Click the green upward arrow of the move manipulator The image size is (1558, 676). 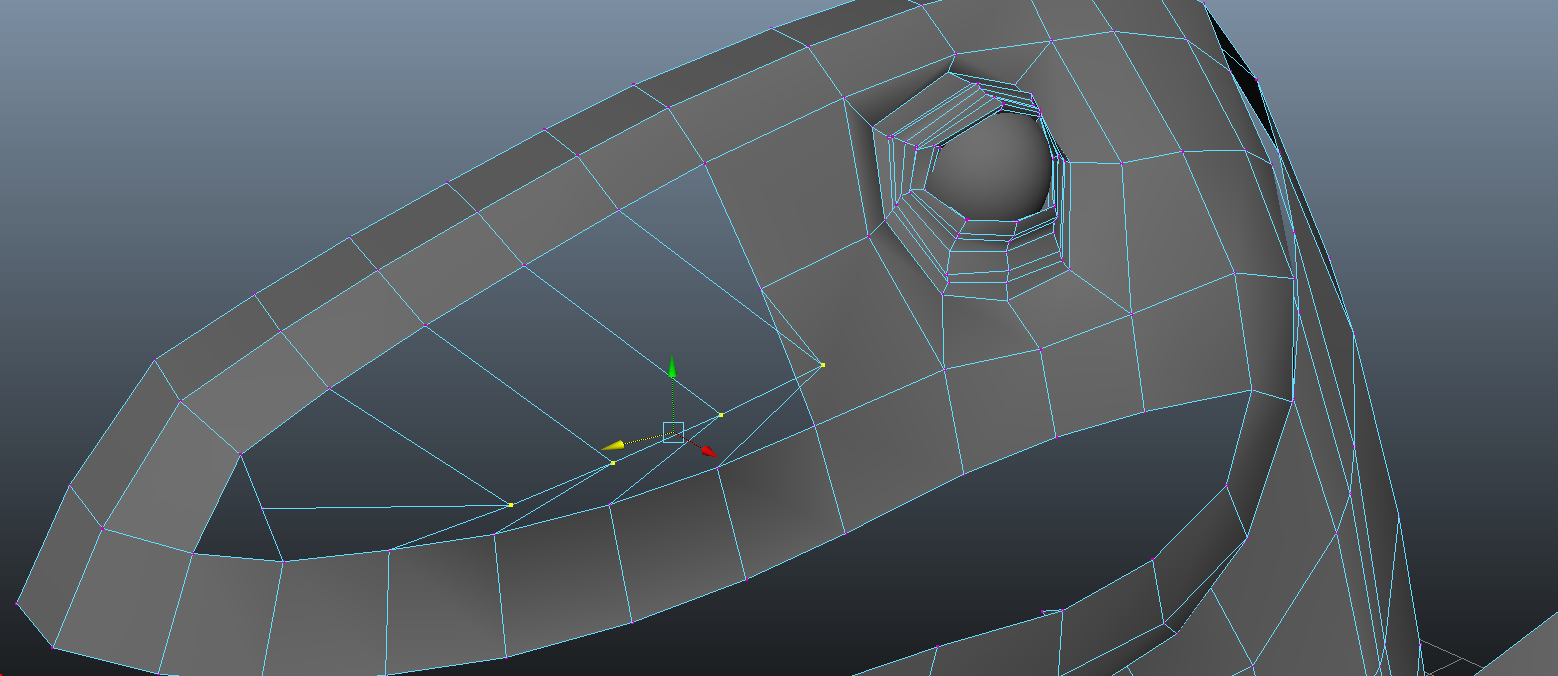pyautogui.click(x=672, y=368)
